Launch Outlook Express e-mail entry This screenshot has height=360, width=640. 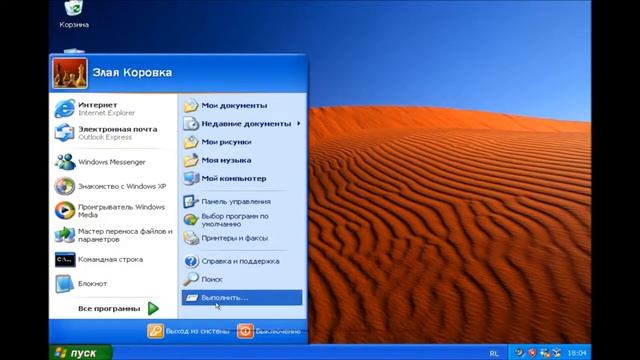tap(113, 133)
